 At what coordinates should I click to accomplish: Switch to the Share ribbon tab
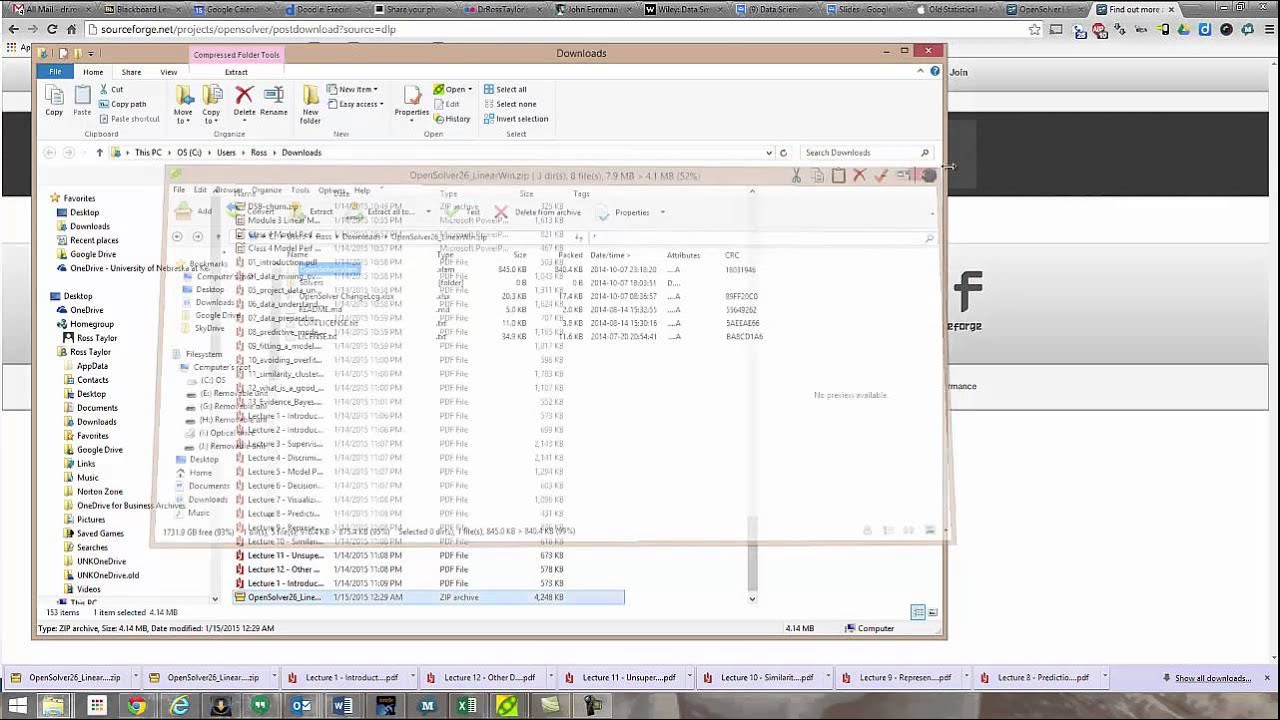[131, 72]
